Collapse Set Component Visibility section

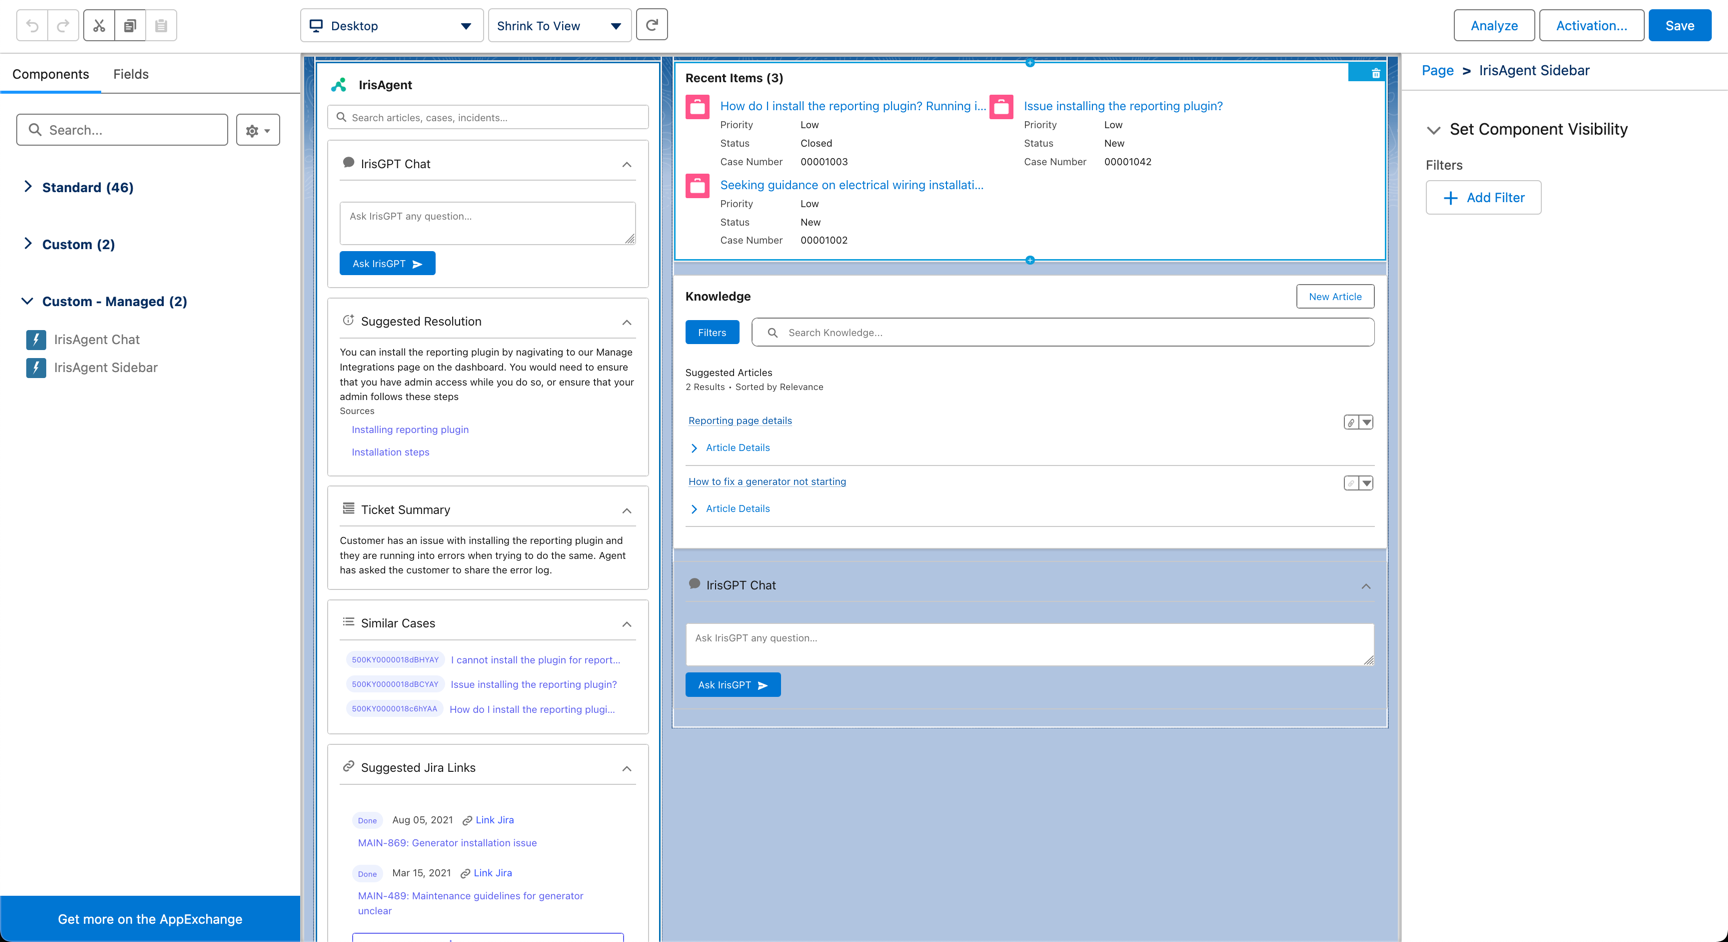[x=1434, y=130]
